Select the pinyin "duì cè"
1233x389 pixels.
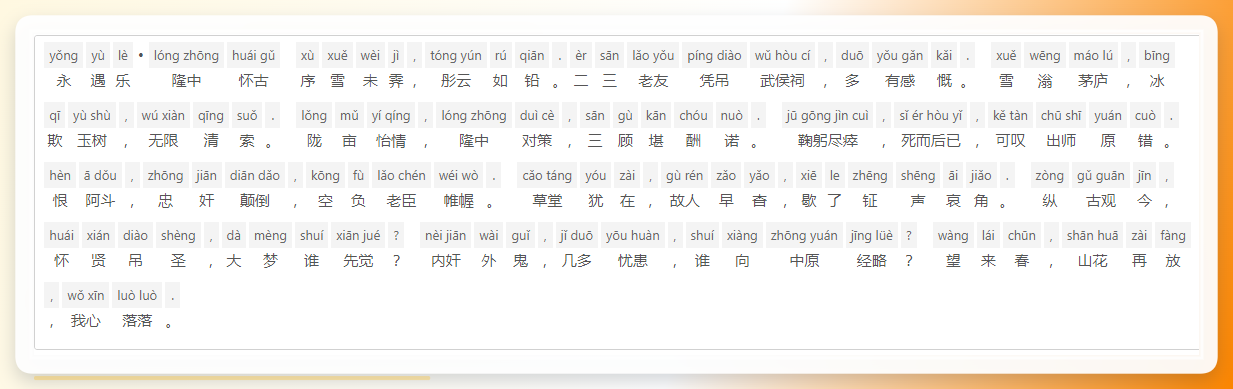pos(538,115)
